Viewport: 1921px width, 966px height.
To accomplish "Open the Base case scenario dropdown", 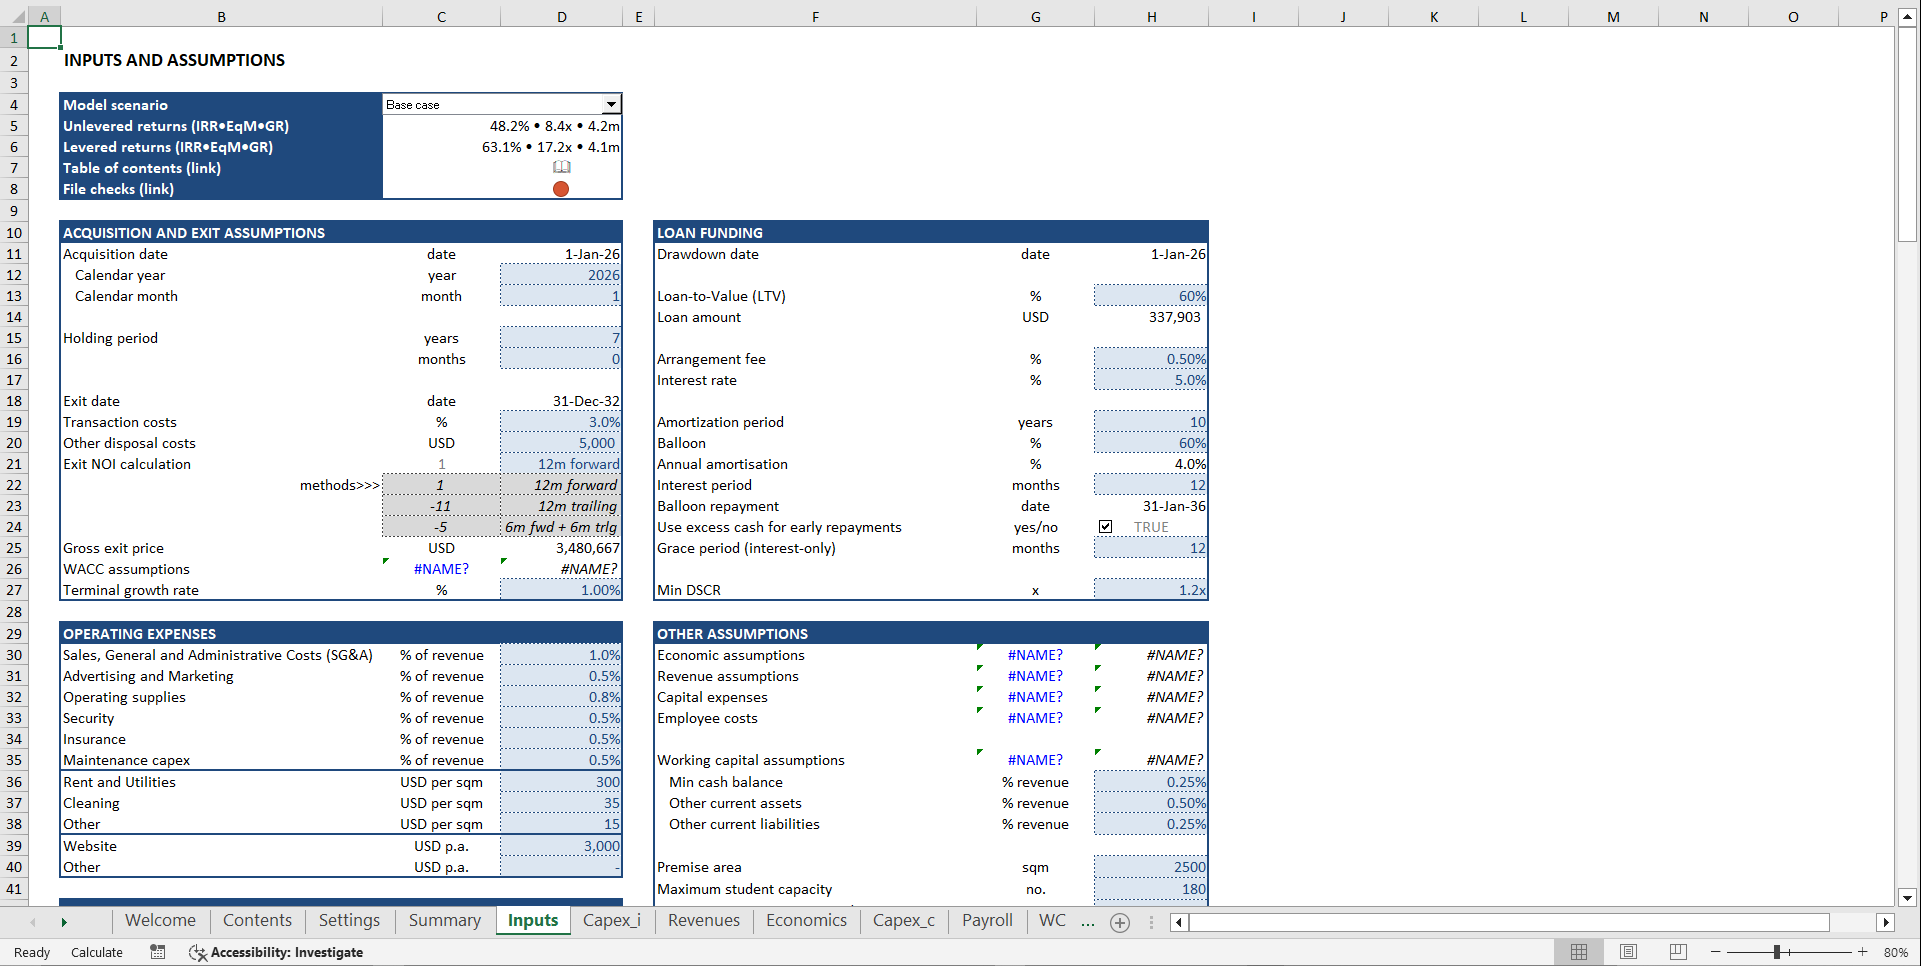I will coord(612,103).
